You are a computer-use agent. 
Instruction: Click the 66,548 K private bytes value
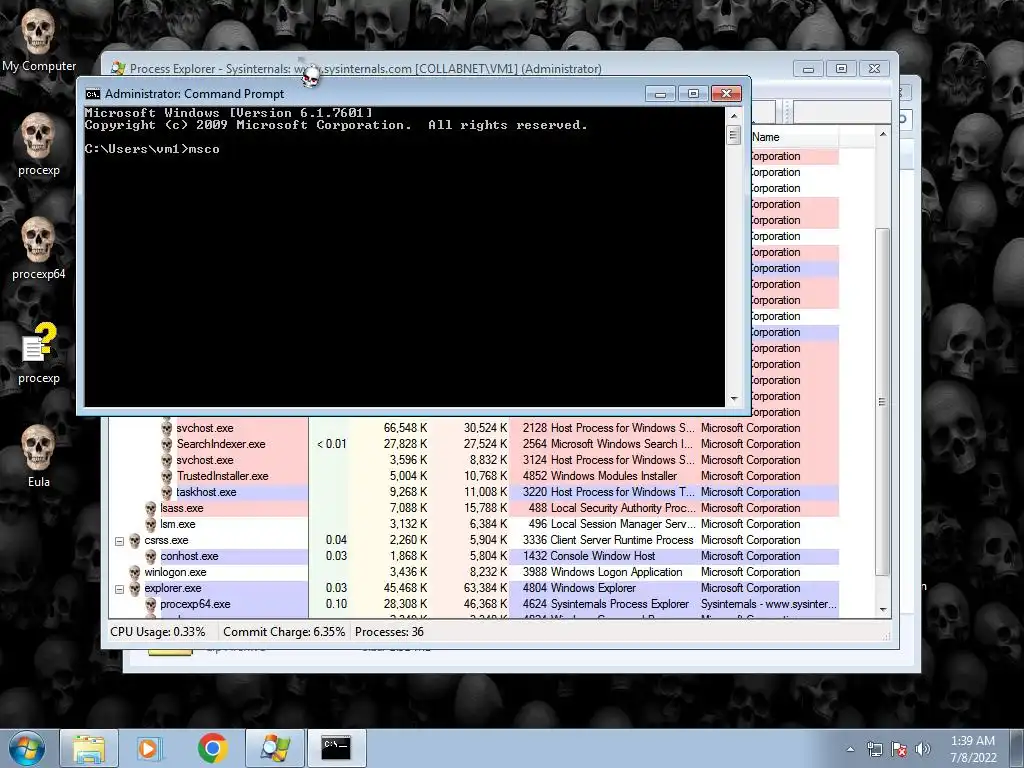tap(406, 428)
